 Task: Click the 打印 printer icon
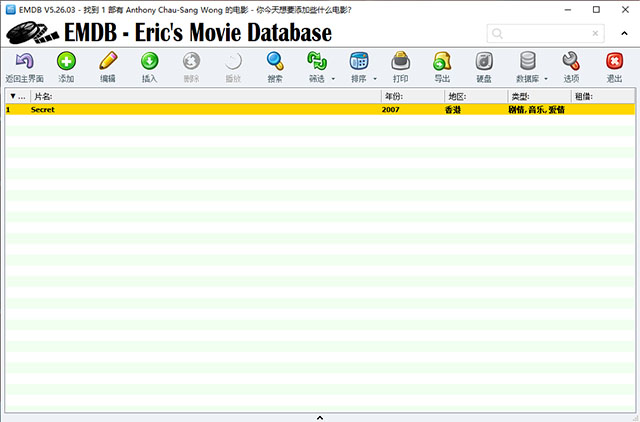(400, 61)
